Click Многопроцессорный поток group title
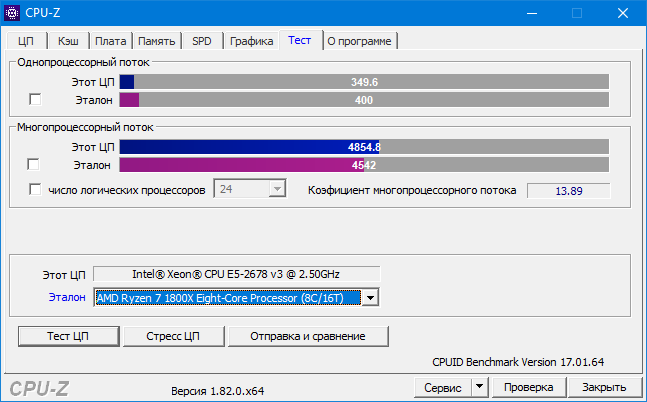 point(85,127)
